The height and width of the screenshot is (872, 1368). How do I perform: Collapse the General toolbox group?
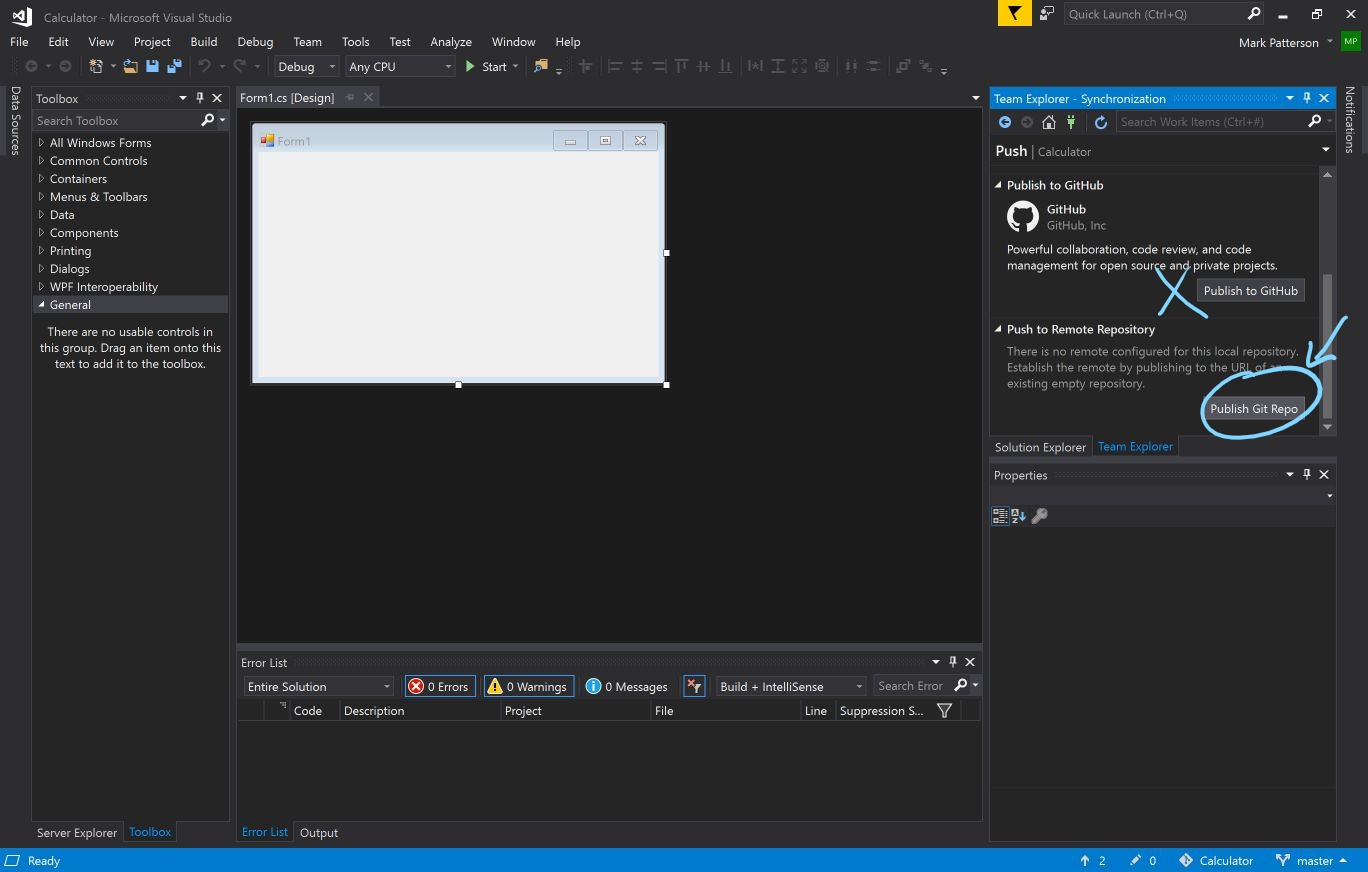(41, 305)
